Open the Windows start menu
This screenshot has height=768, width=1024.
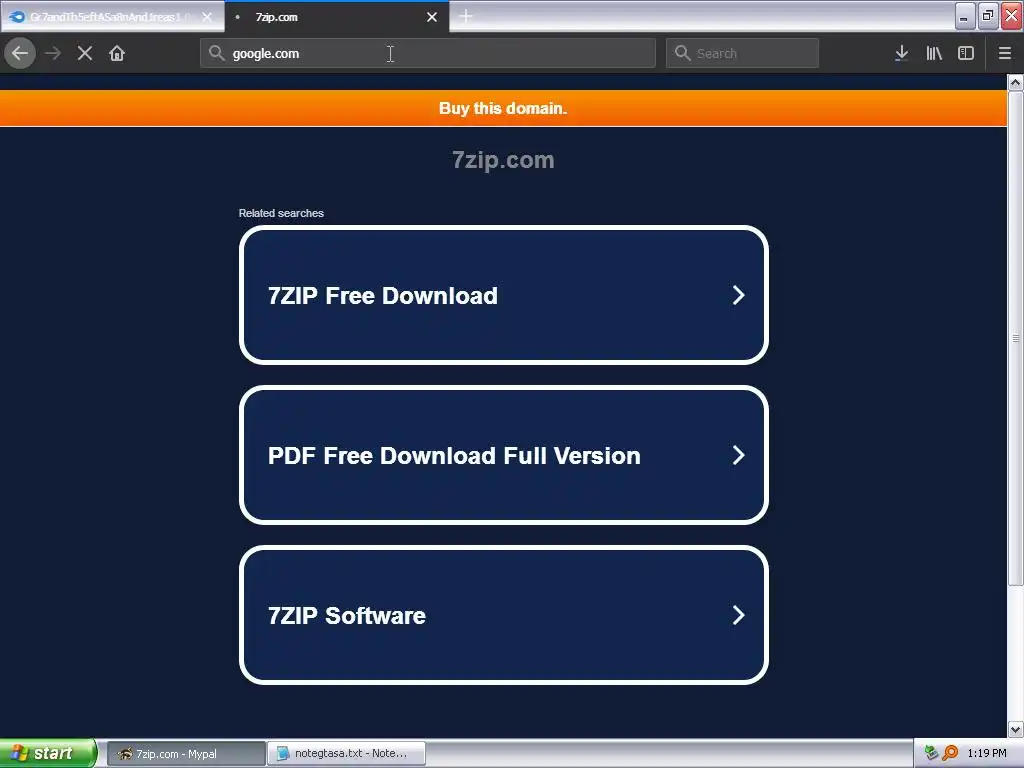(48, 753)
